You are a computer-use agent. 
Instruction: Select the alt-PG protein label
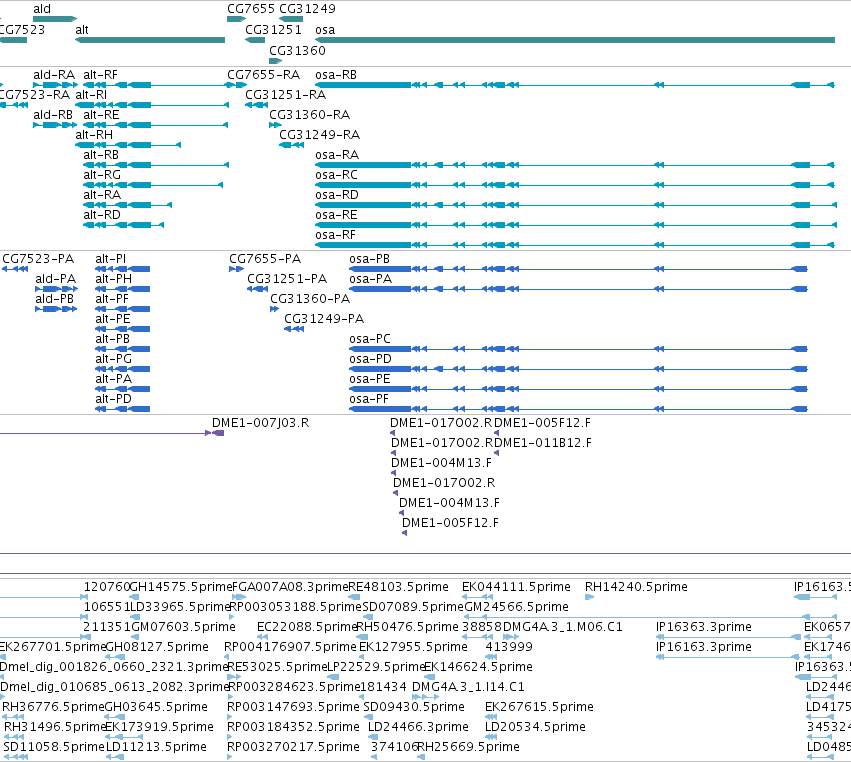[113, 359]
